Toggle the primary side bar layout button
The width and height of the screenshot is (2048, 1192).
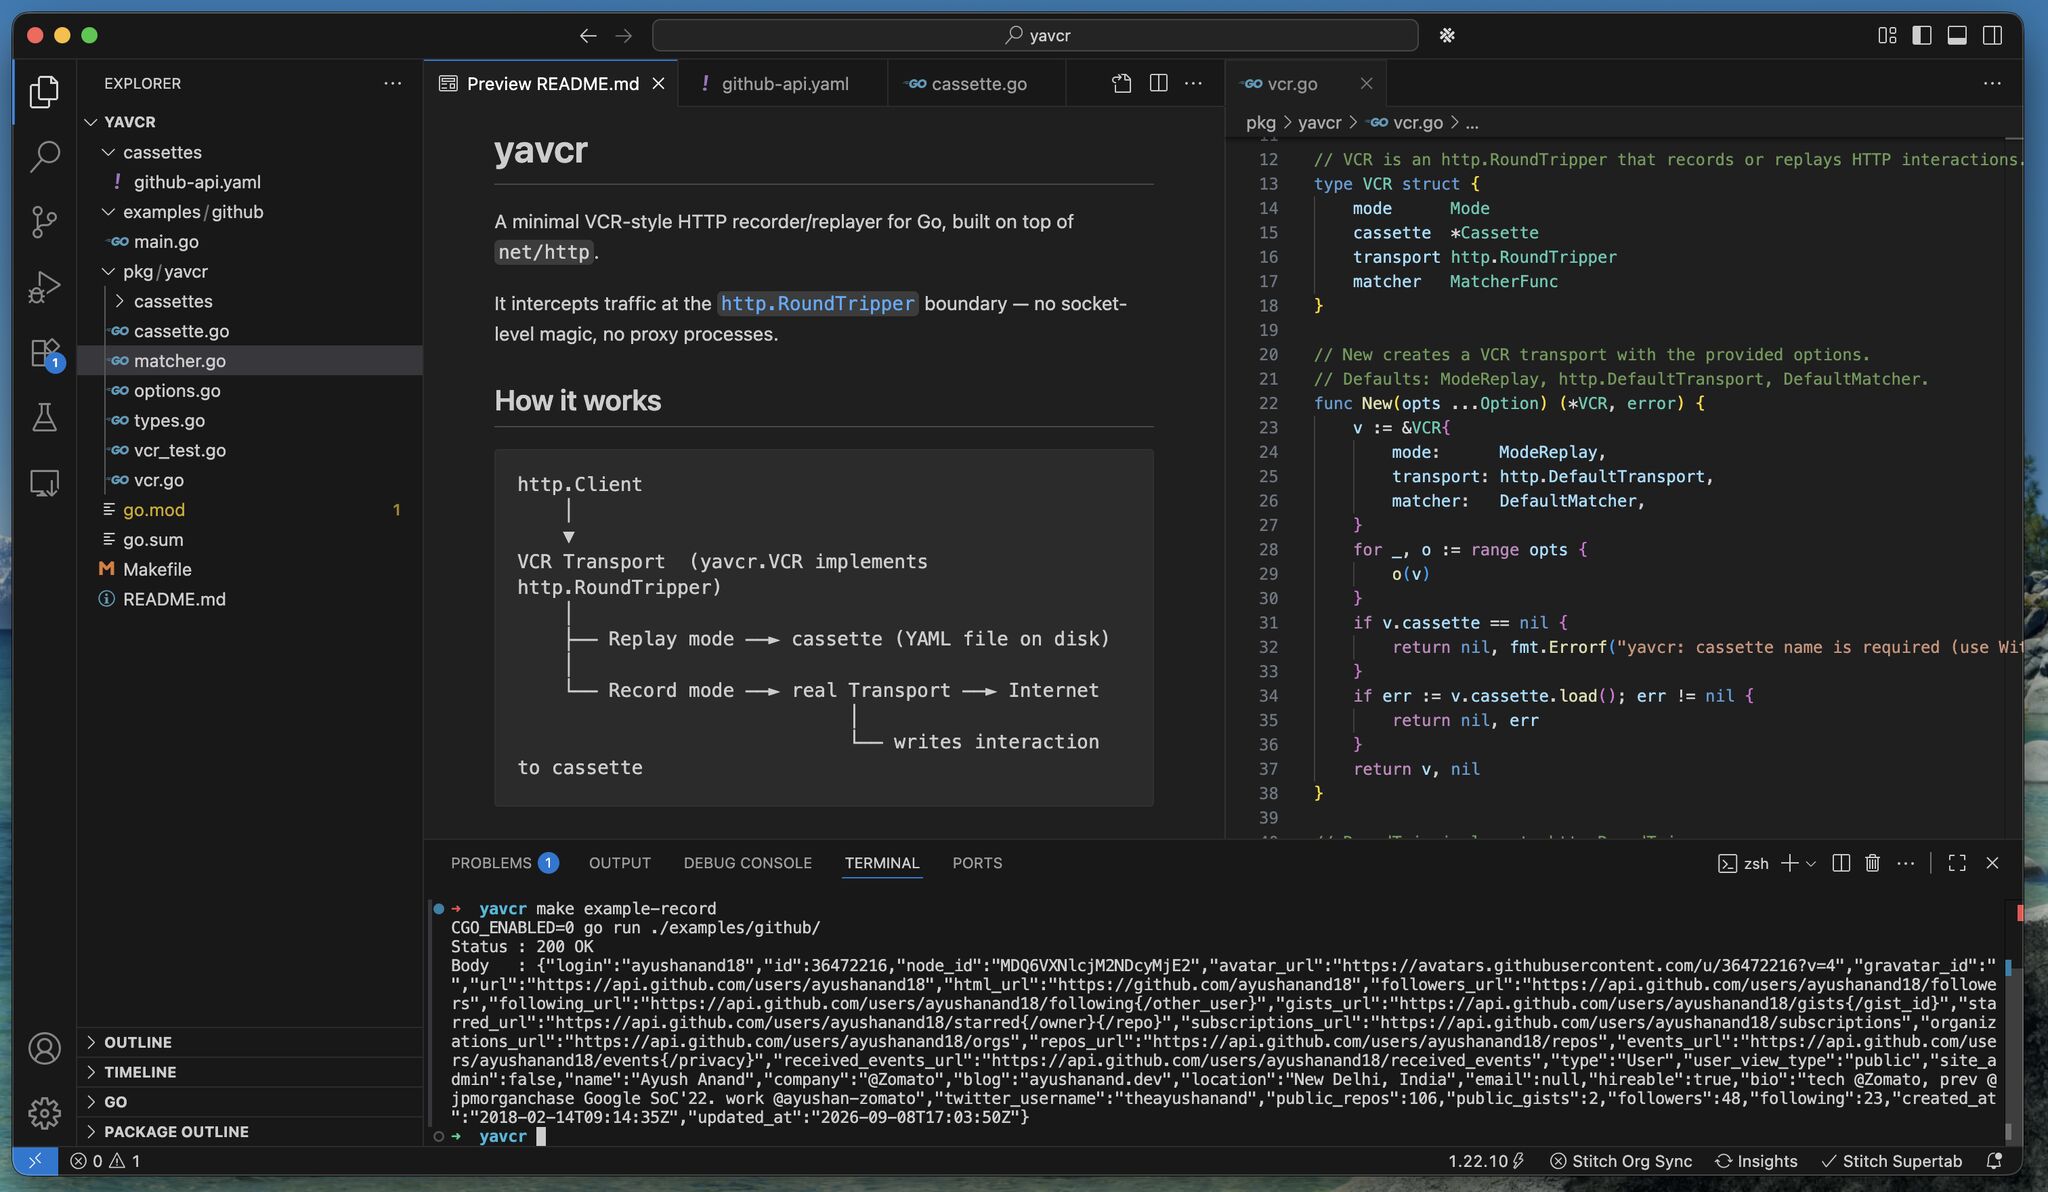1922,35
